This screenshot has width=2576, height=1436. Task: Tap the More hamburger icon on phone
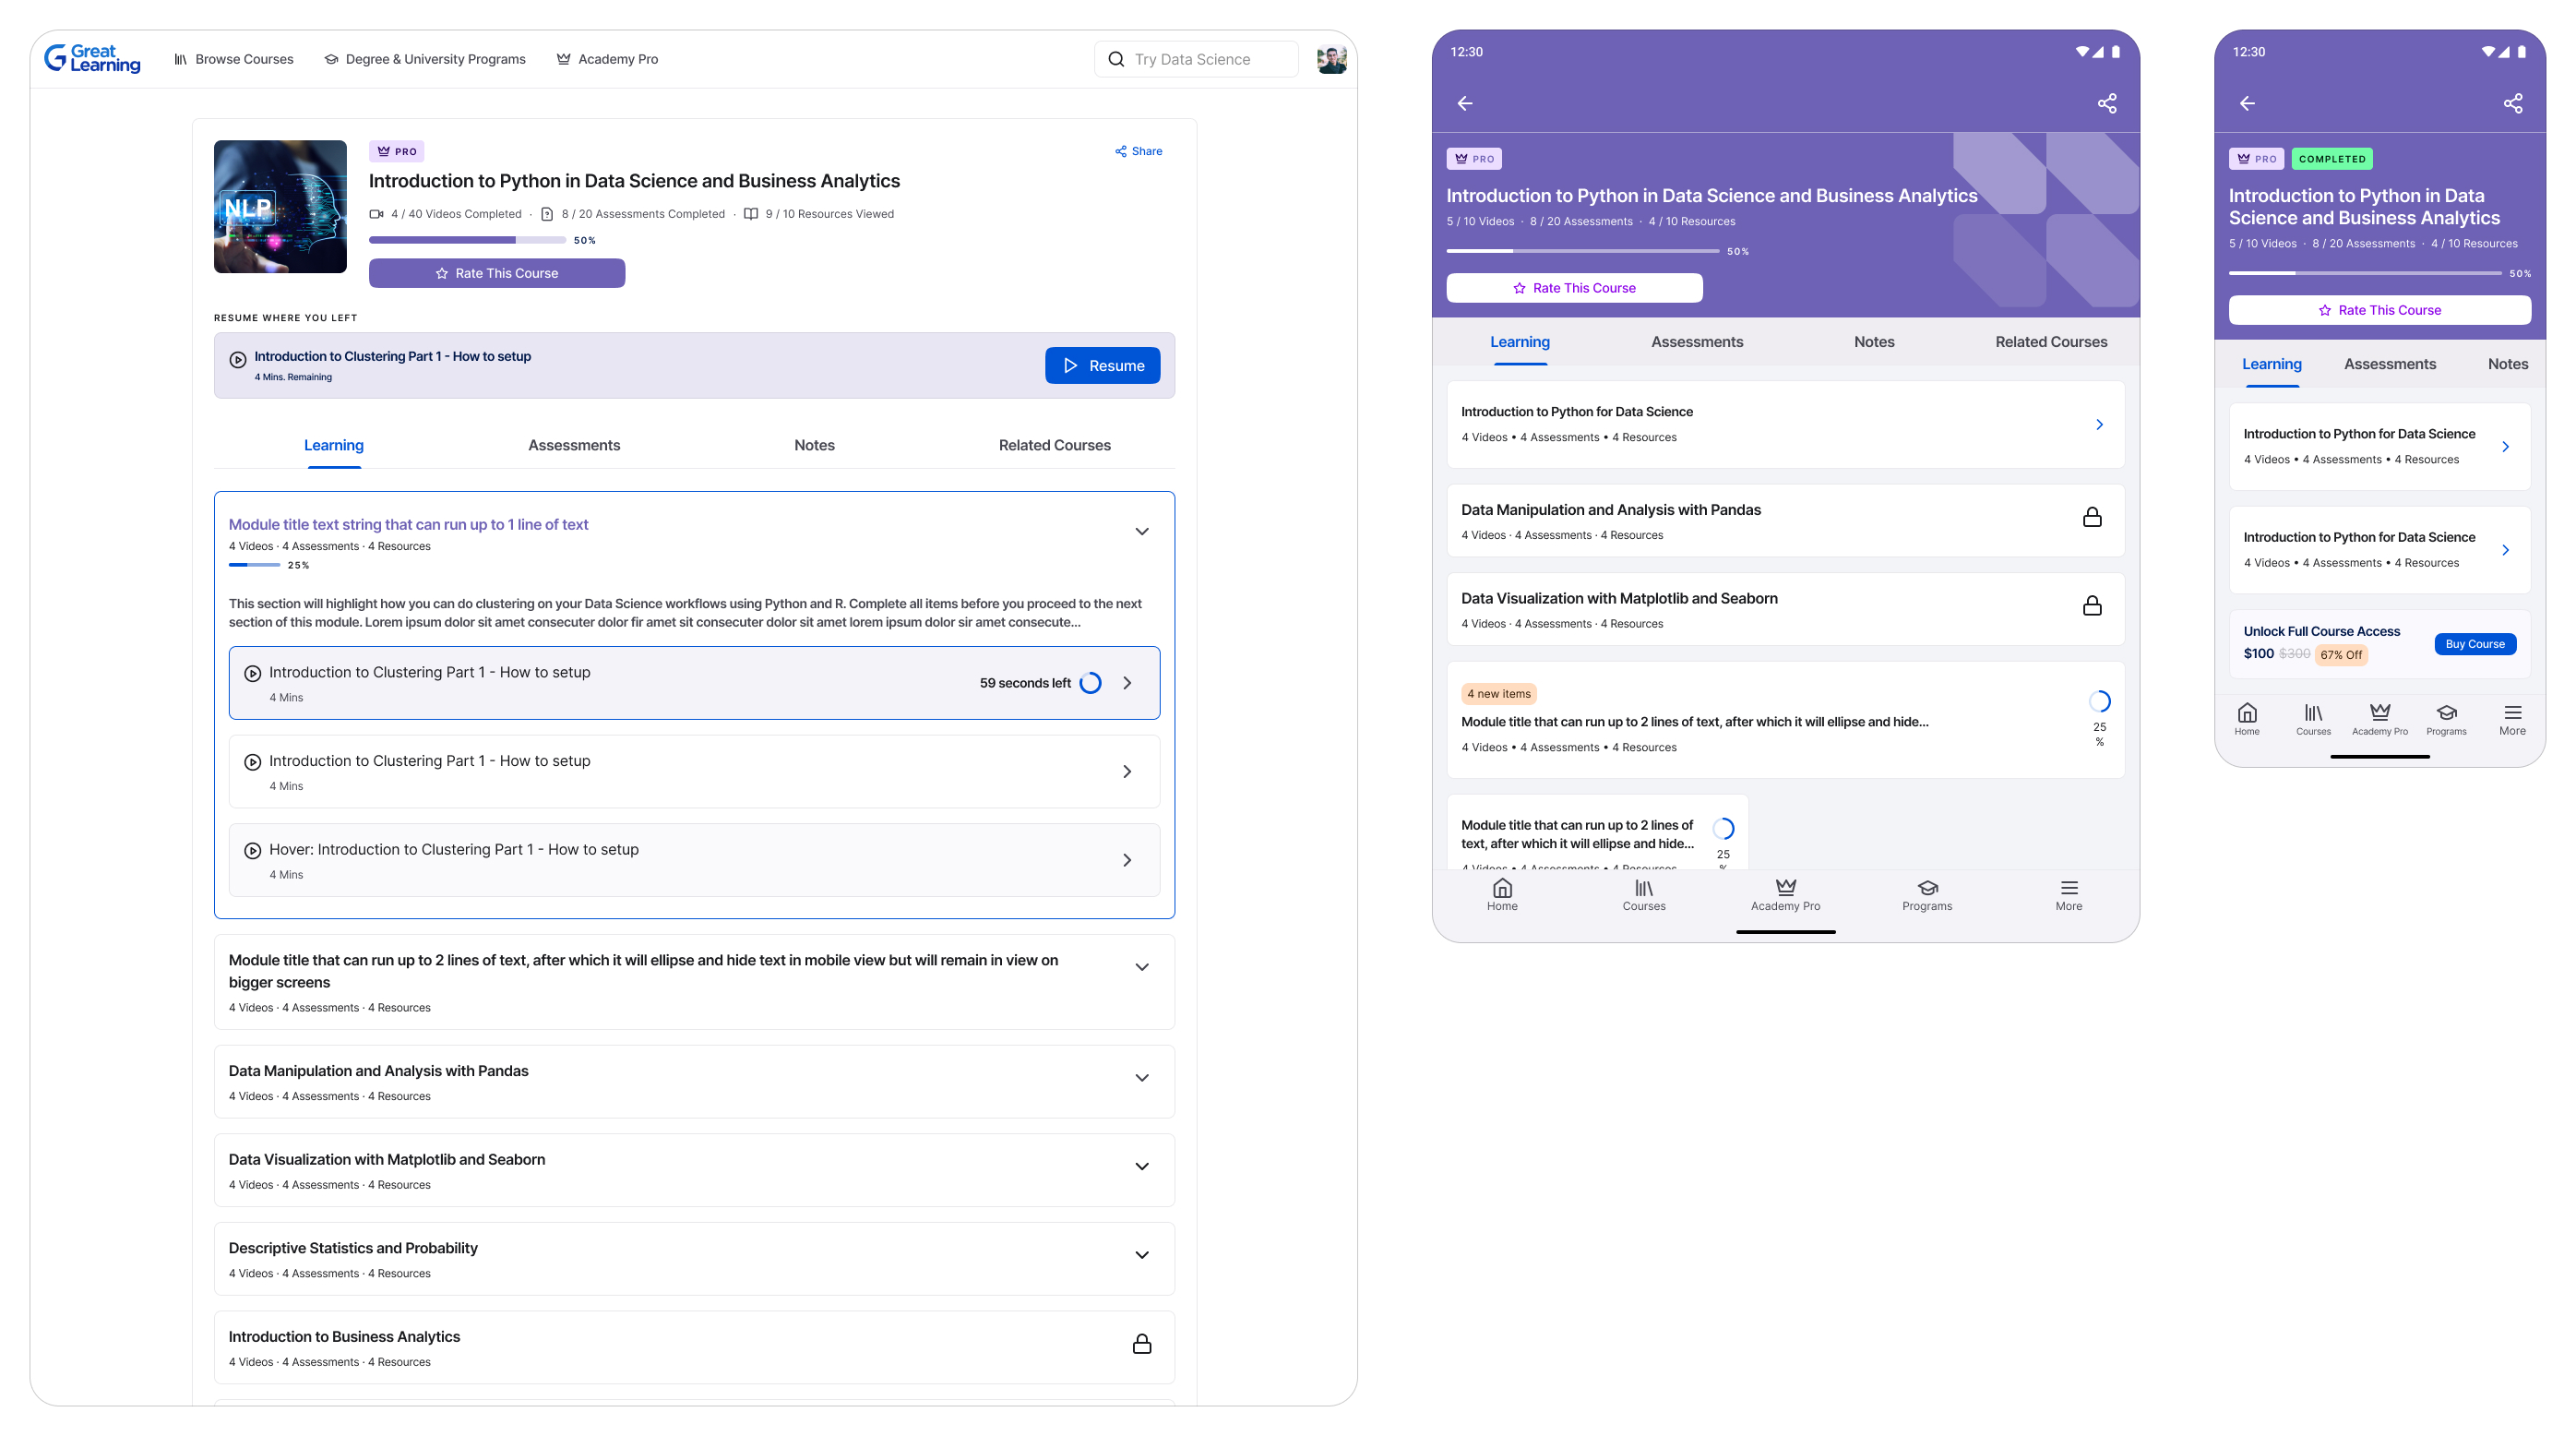[x=2512, y=713]
